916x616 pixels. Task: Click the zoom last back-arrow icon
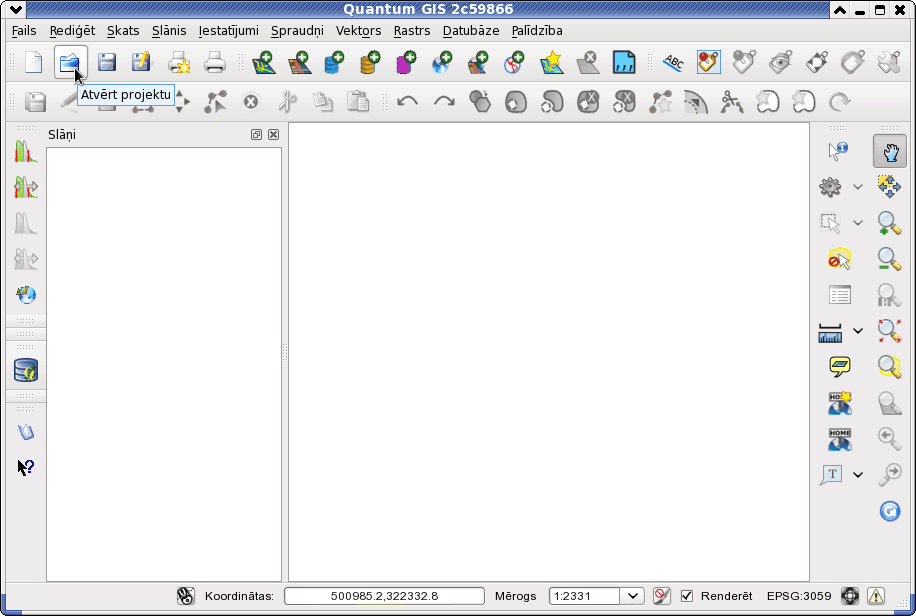tap(889, 439)
